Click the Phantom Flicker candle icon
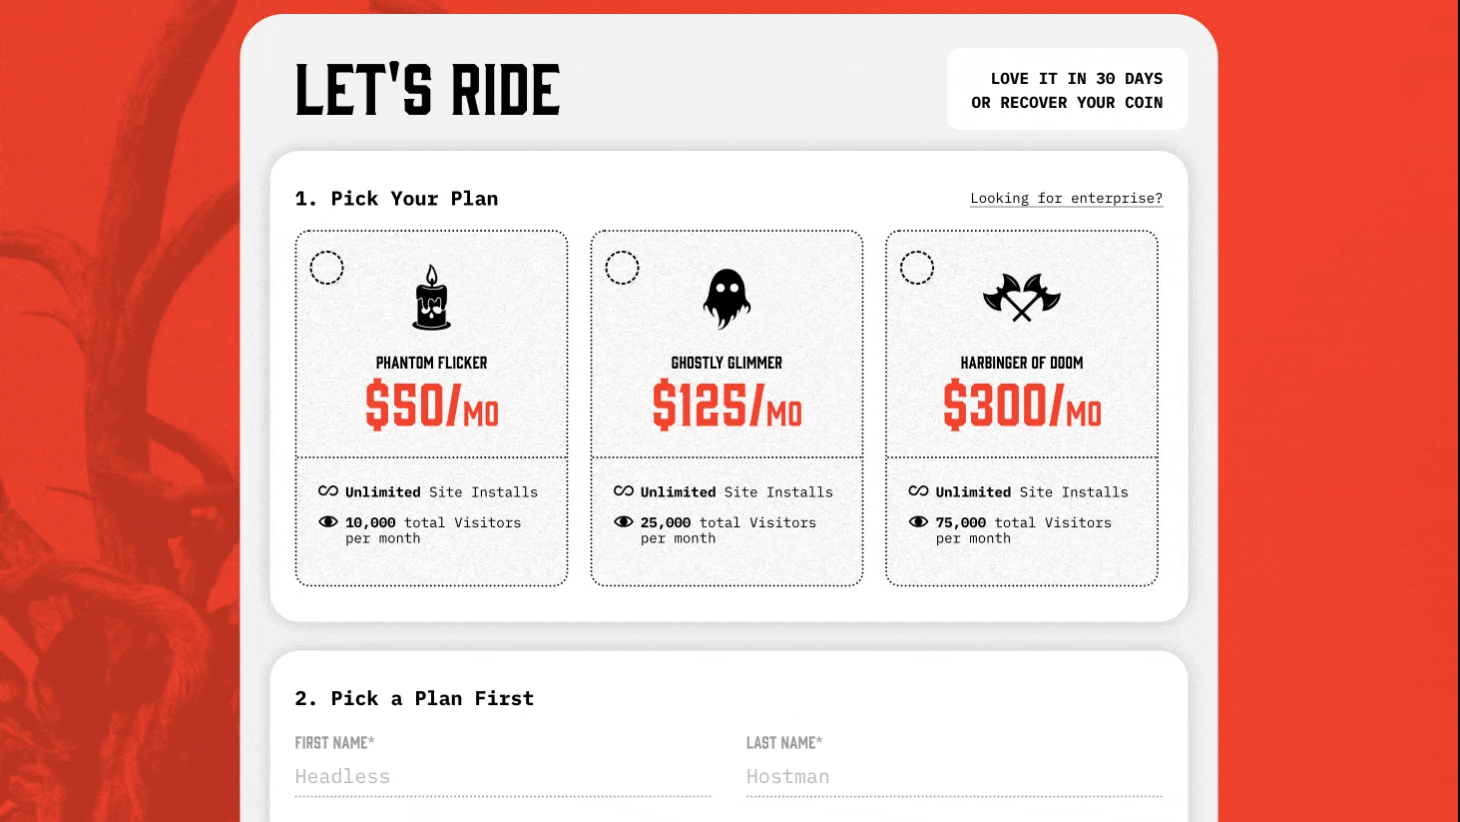Viewport: 1460px width, 822px height. [432, 298]
